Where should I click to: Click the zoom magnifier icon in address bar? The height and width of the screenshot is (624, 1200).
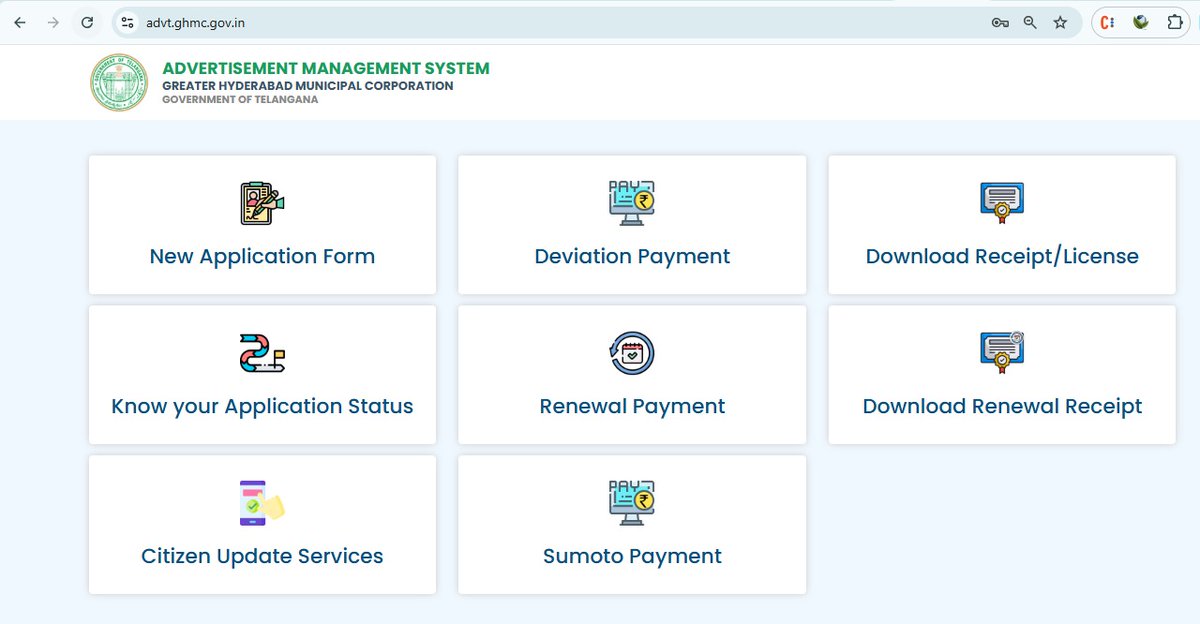(x=1030, y=22)
